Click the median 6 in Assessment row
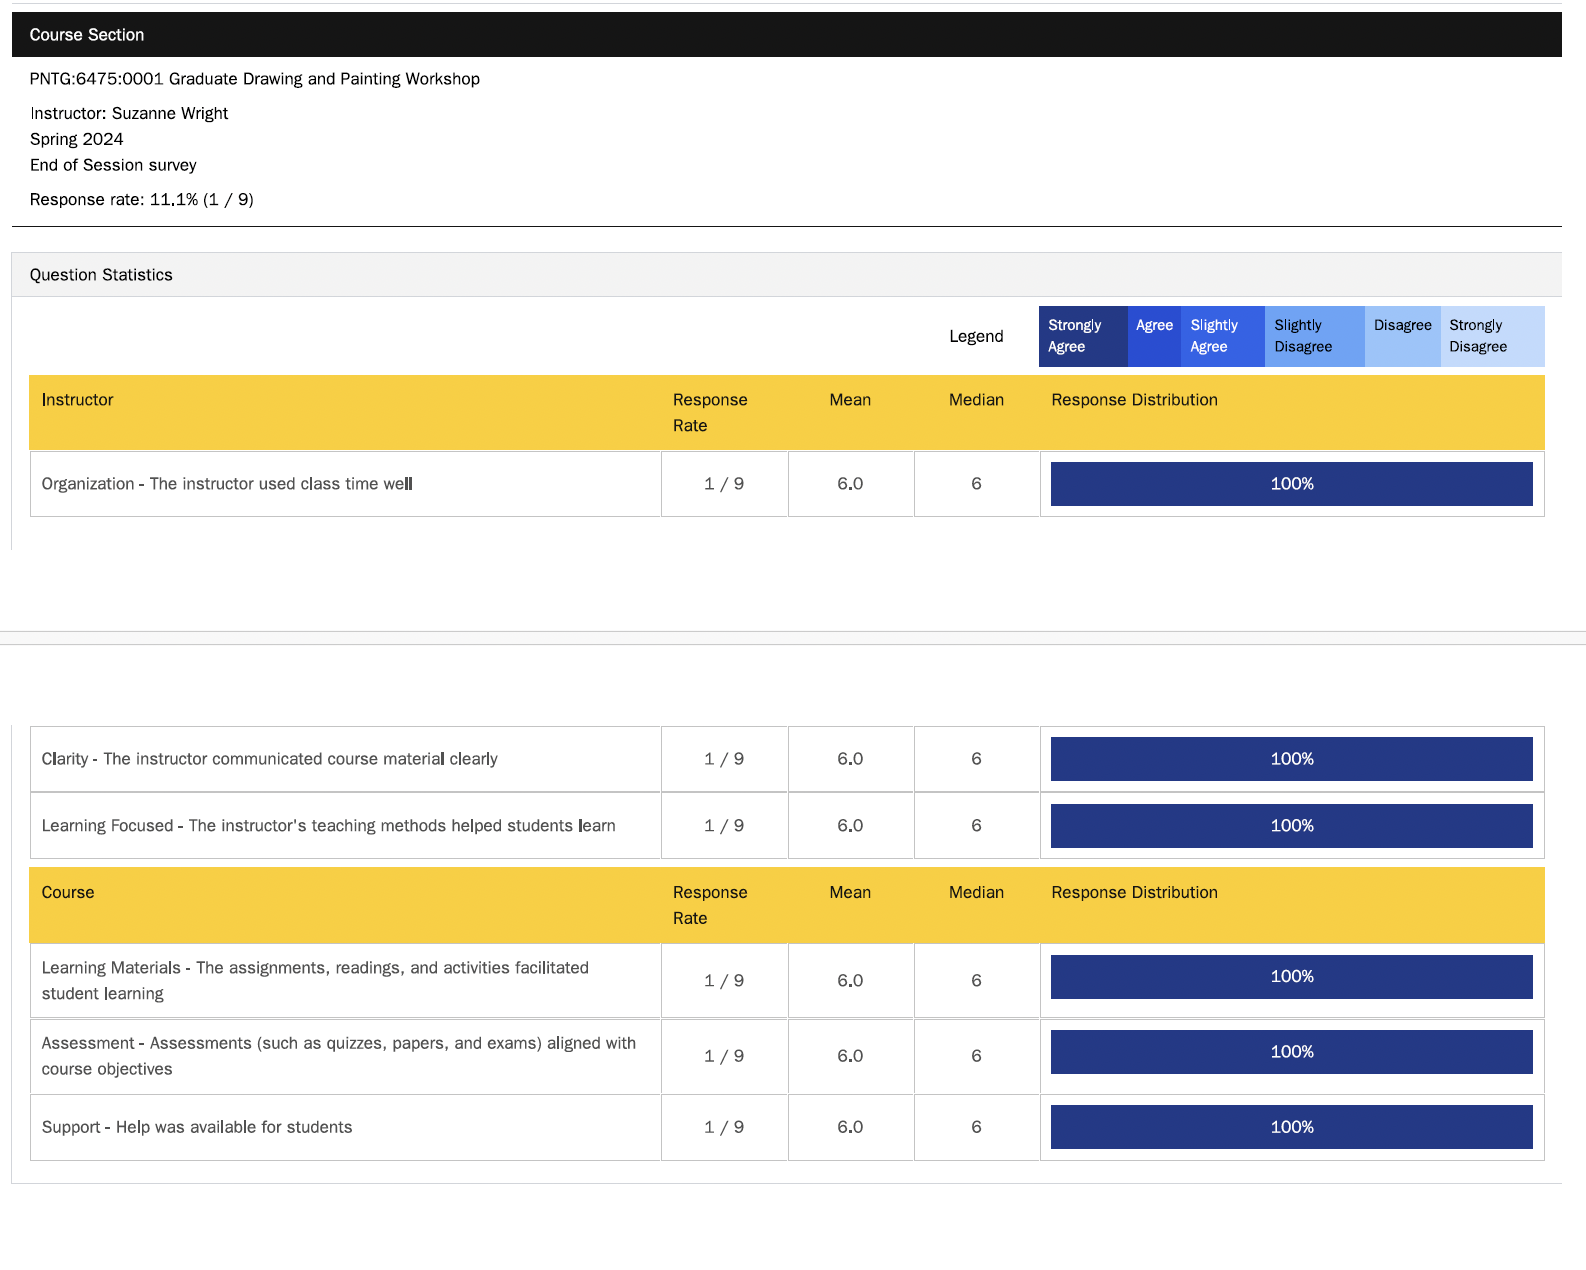Screen dimensions: 1586x1270 (x=976, y=1056)
